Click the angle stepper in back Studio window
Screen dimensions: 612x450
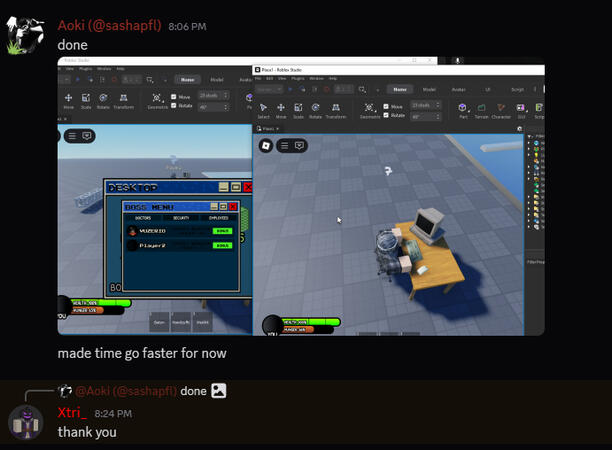tap(225, 107)
